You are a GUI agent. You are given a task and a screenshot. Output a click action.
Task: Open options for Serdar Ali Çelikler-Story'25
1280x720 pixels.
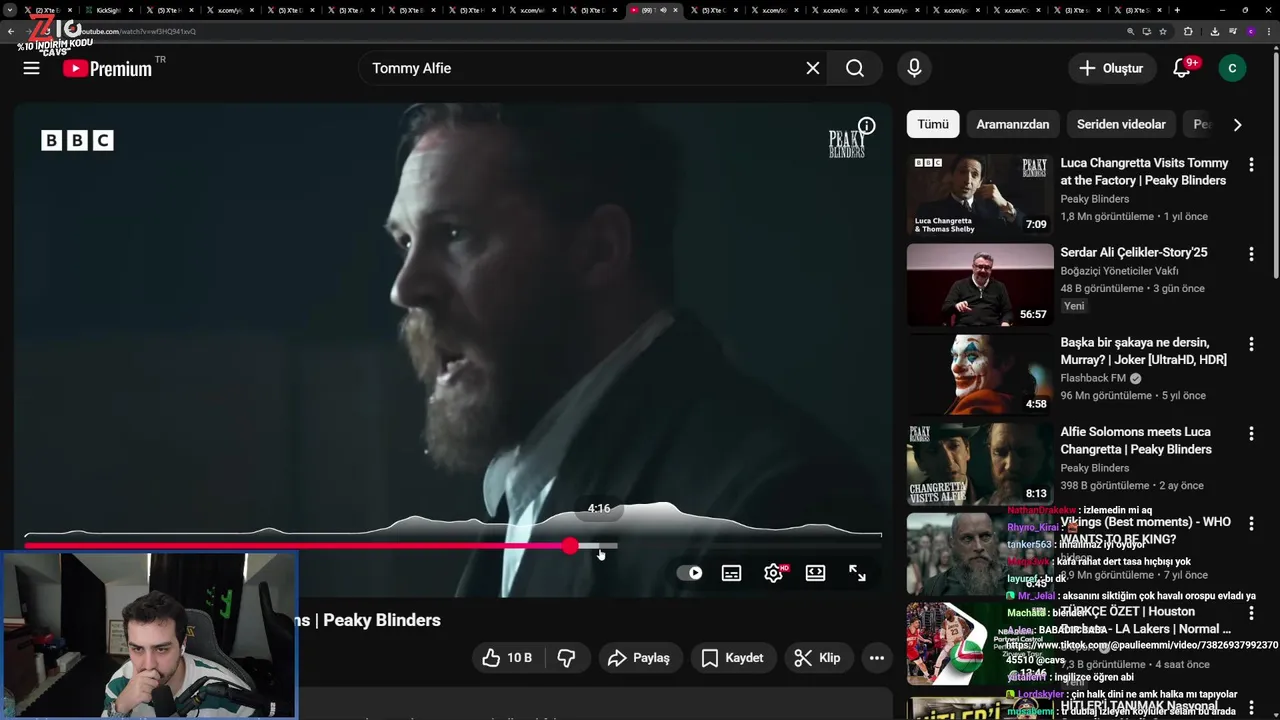pos(1251,254)
